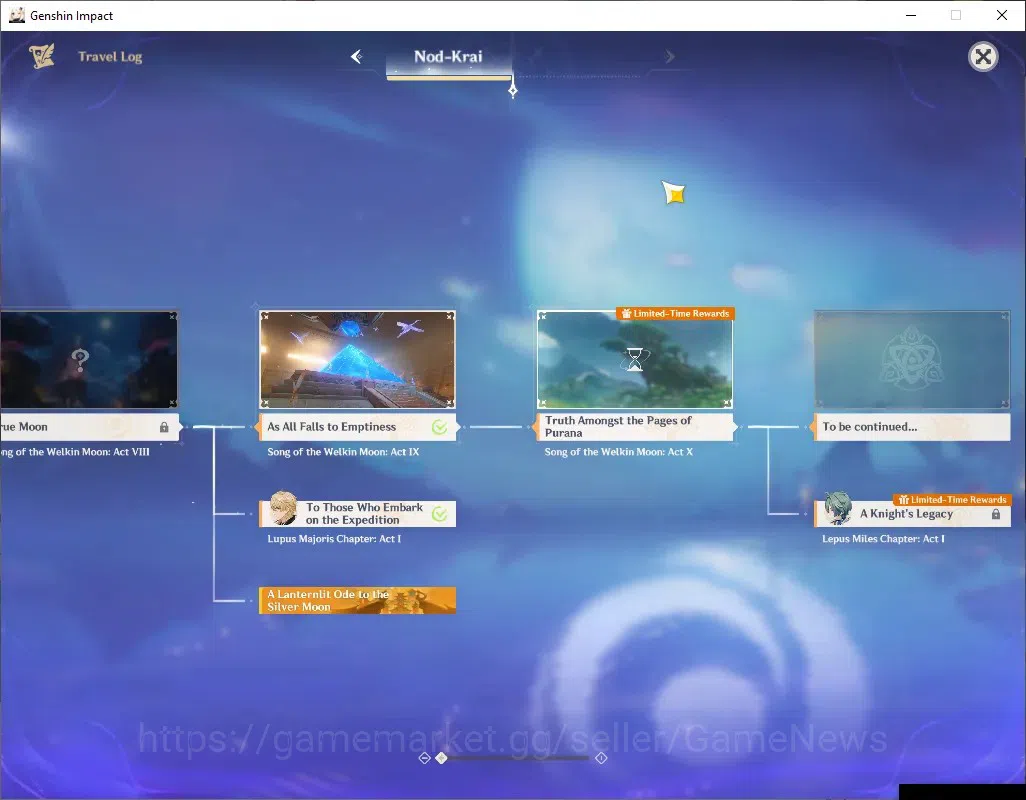Click lock icon on A Knight's Legacy

[x=996, y=514]
